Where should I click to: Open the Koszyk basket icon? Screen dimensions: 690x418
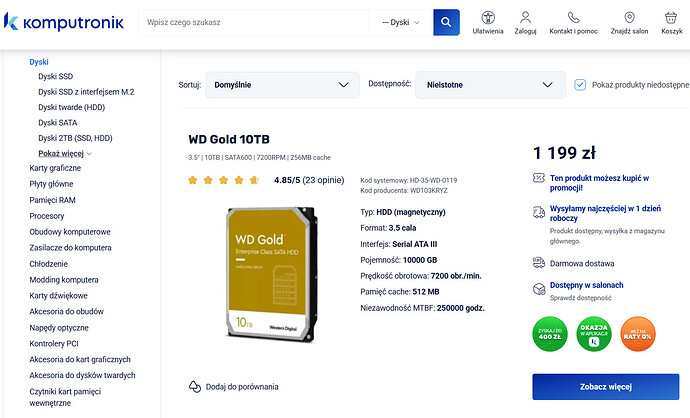[671, 18]
